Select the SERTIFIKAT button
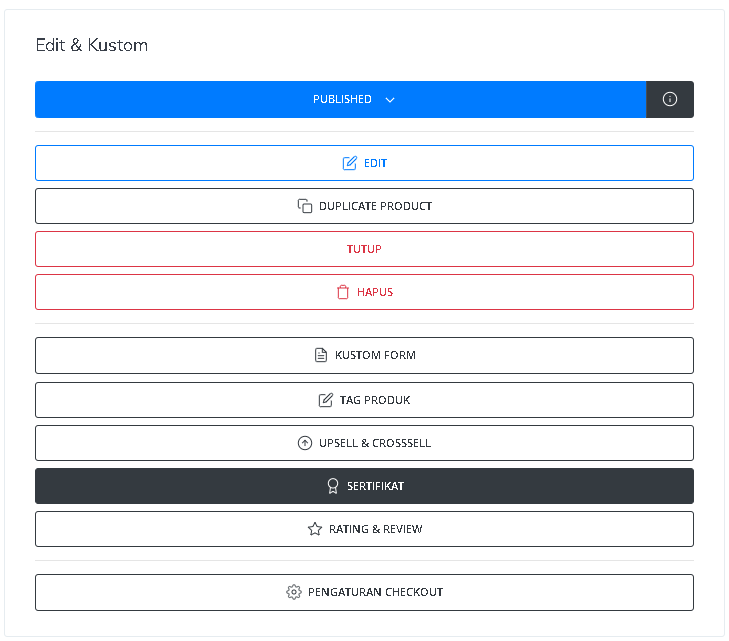The image size is (729, 641). tap(364, 486)
